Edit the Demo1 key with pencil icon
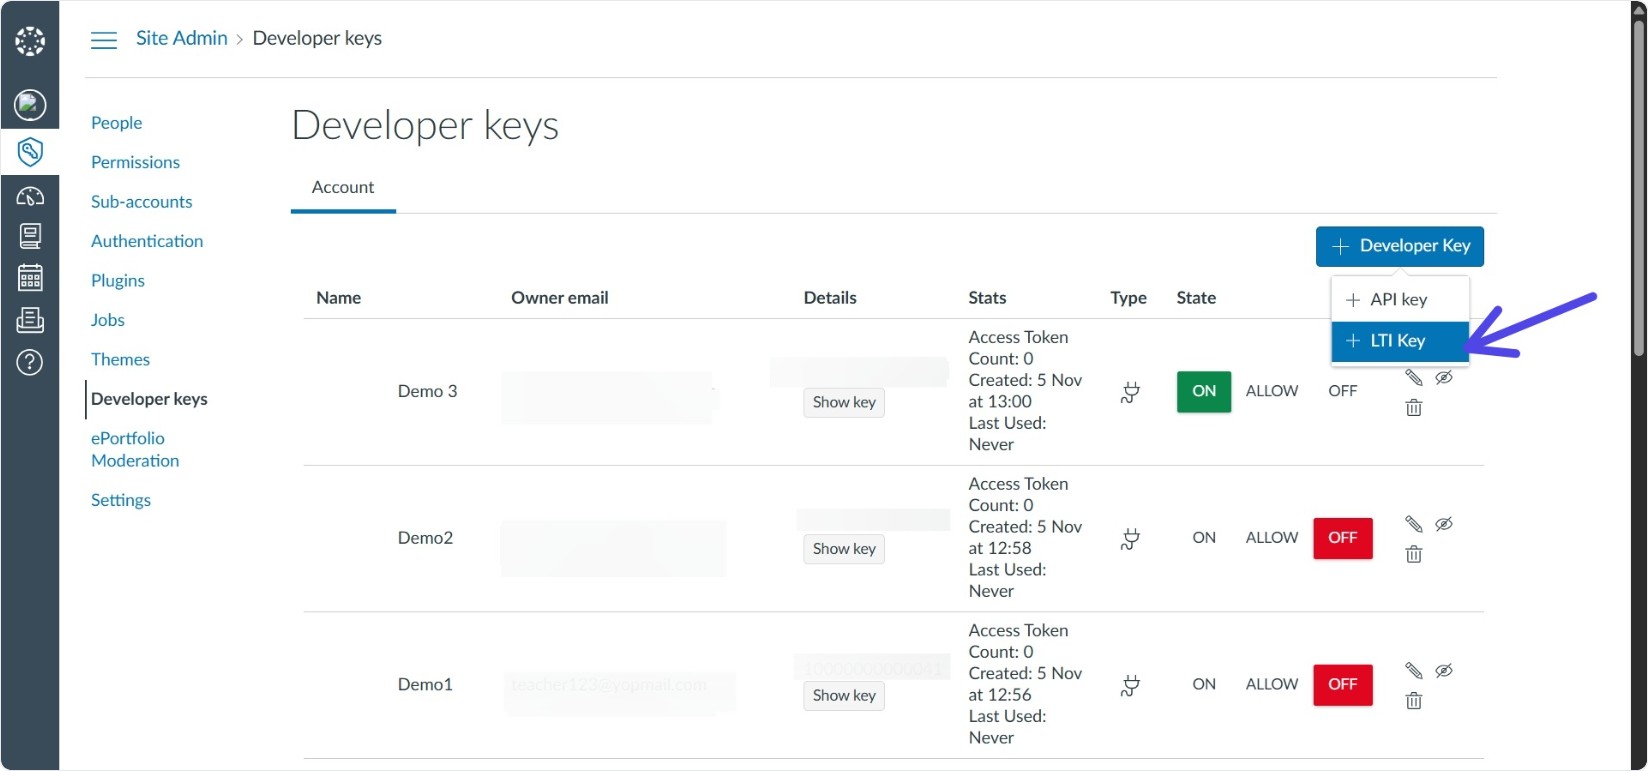 pos(1413,670)
